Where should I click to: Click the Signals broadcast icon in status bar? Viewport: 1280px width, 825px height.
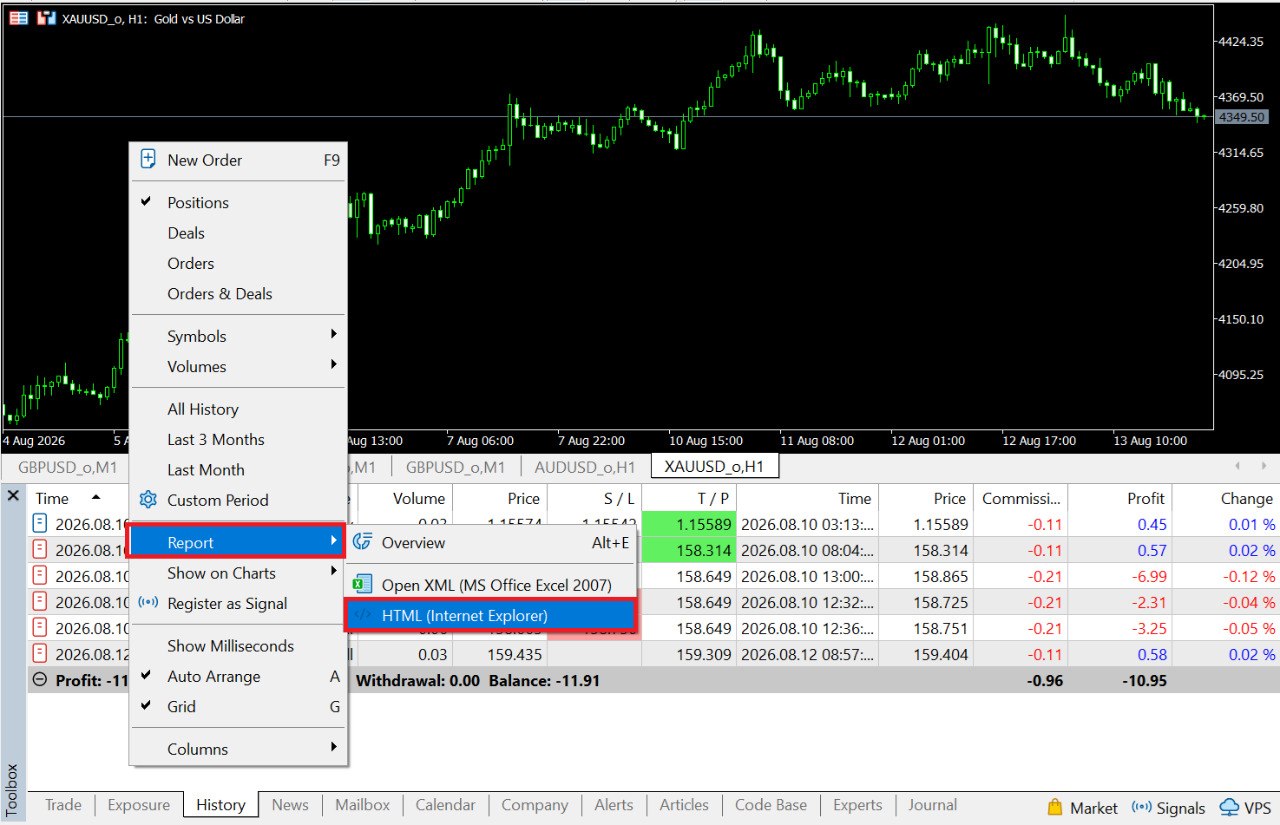[1141, 807]
